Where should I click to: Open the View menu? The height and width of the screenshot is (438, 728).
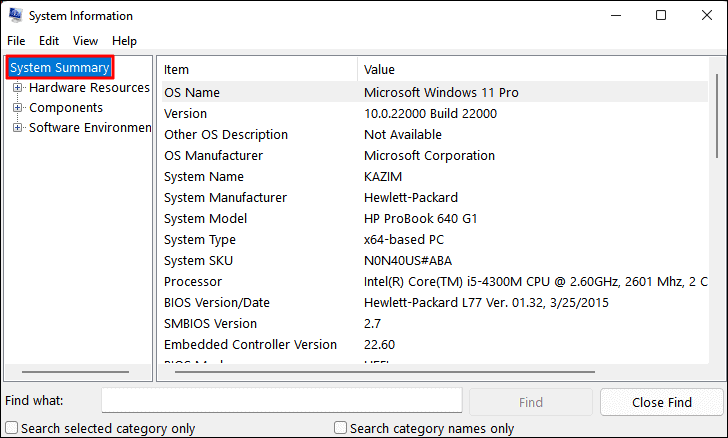[x=85, y=41]
